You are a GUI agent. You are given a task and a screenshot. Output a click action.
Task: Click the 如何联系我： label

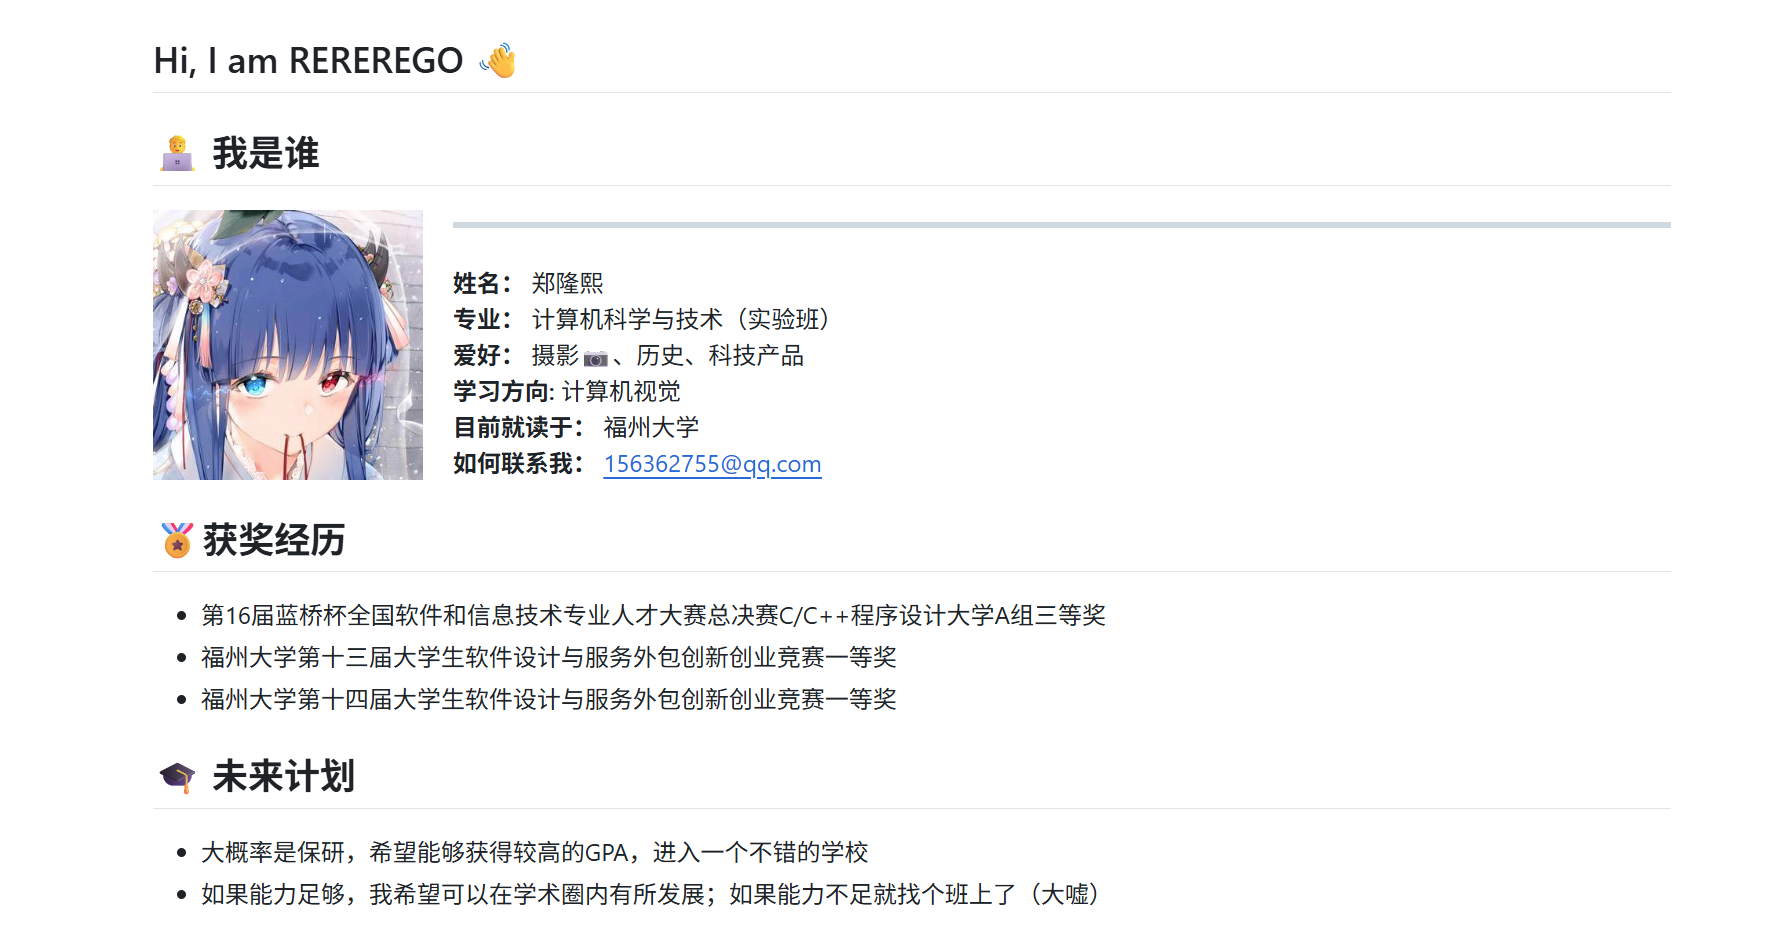click(x=519, y=464)
